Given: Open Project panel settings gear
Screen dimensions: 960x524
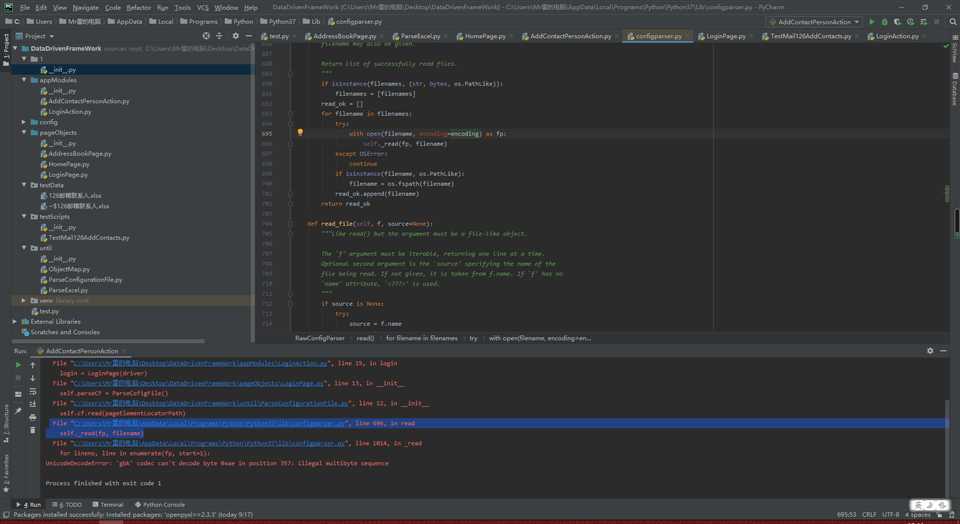Looking at the screenshot, I should pyautogui.click(x=236, y=36).
